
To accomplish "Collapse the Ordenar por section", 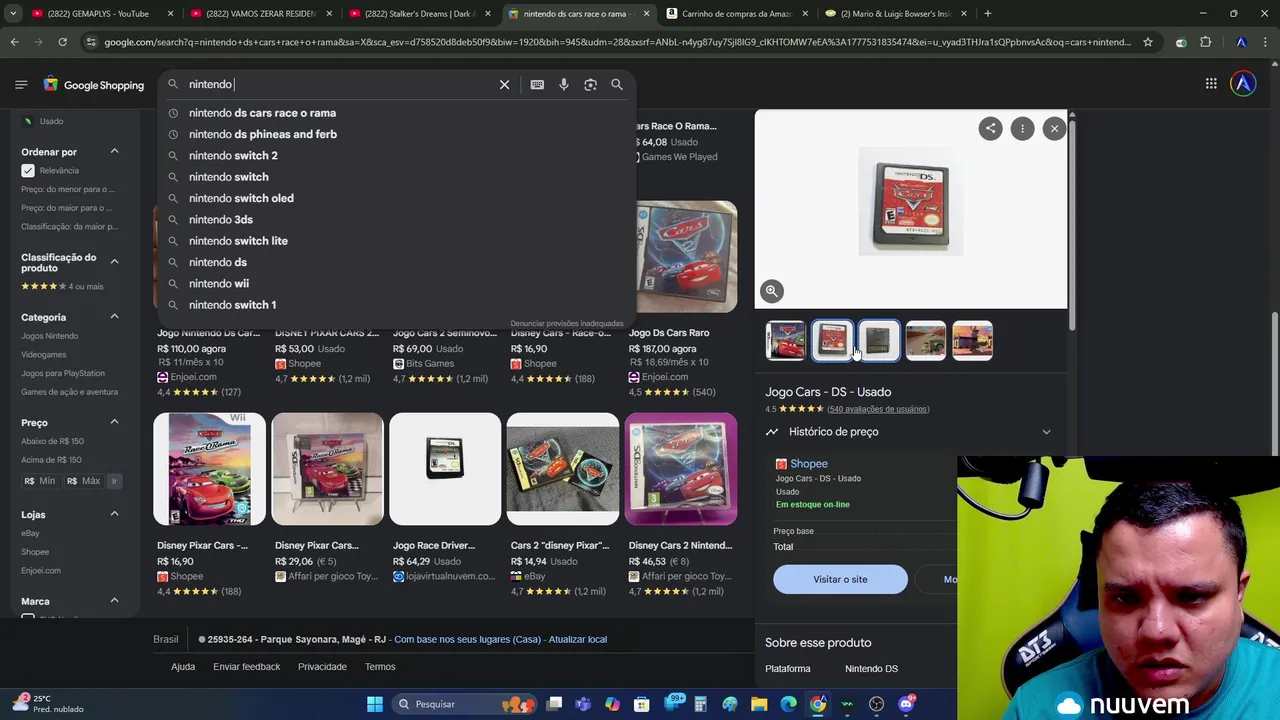I will click(x=114, y=151).
